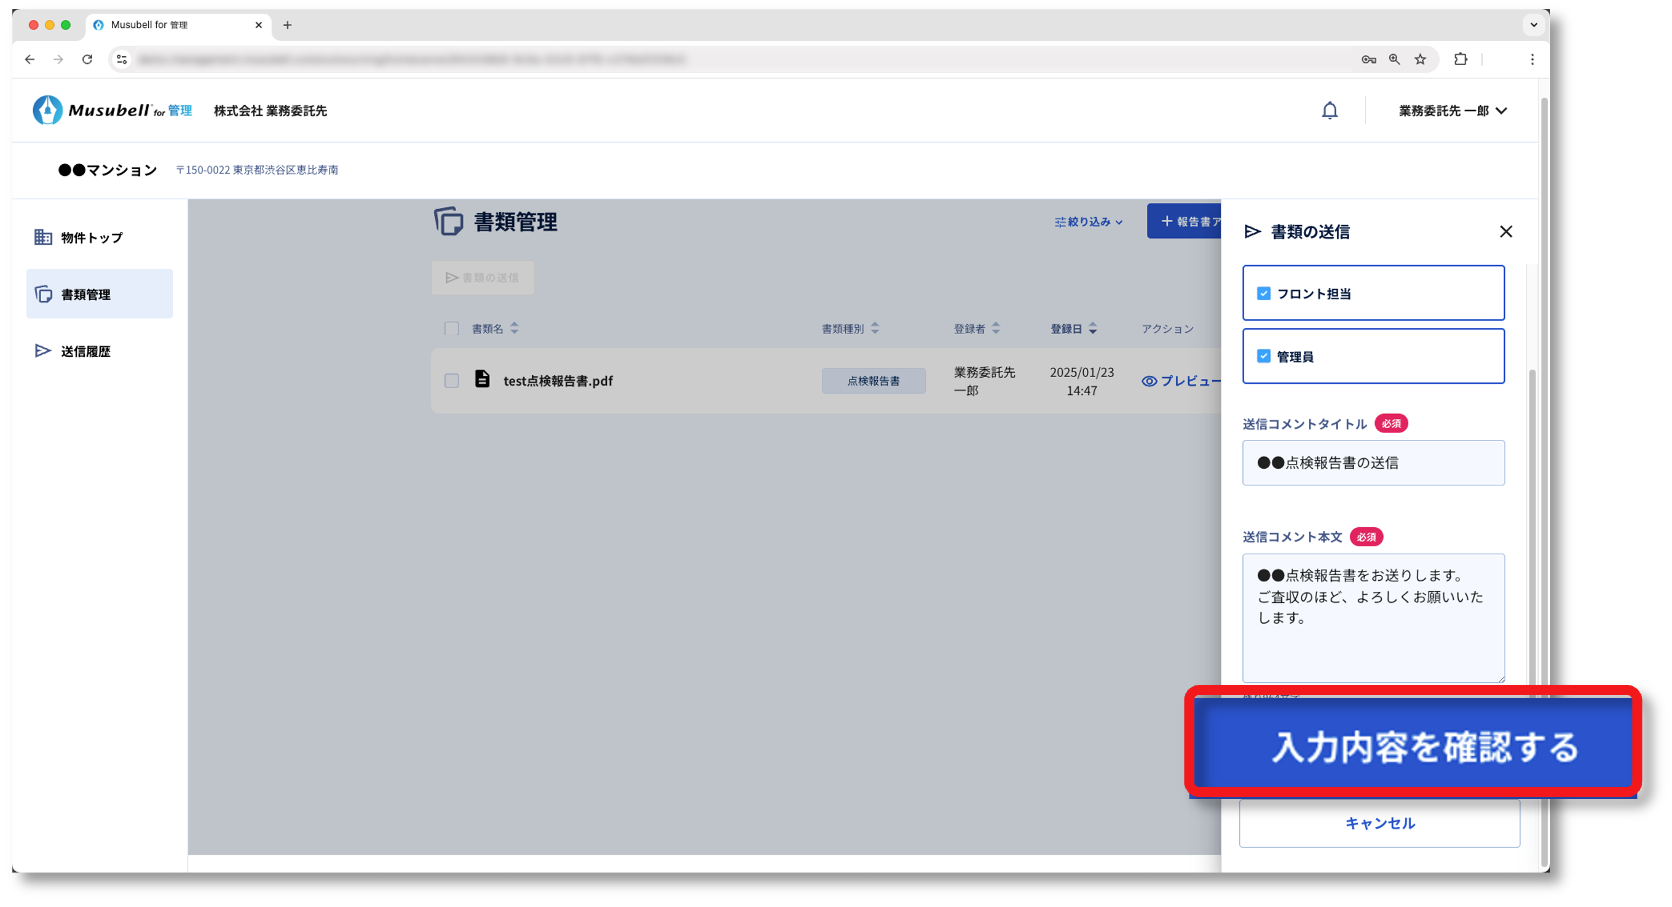The width and height of the screenshot is (1672, 907).
Task: Click the notification bell icon
Action: pyautogui.click(x=1329, y=111)
